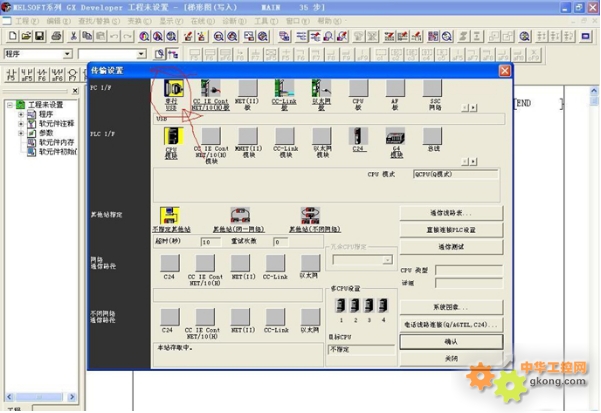Click the F7 coil ladder icon

tap(72, 74)
